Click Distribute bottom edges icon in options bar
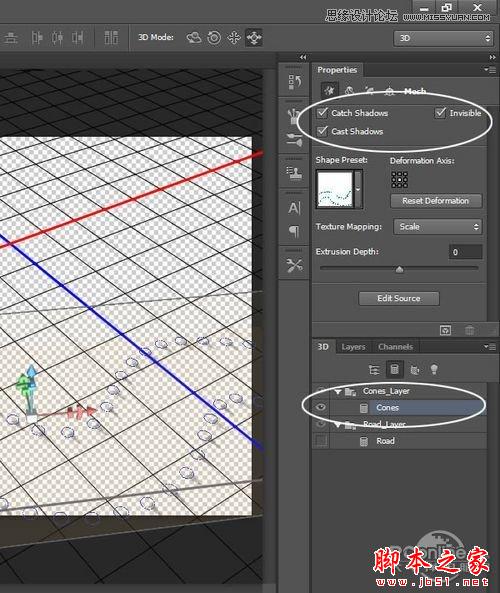This screenshot has height=593, width=500. pyautogui.click(x=11, y=38)
